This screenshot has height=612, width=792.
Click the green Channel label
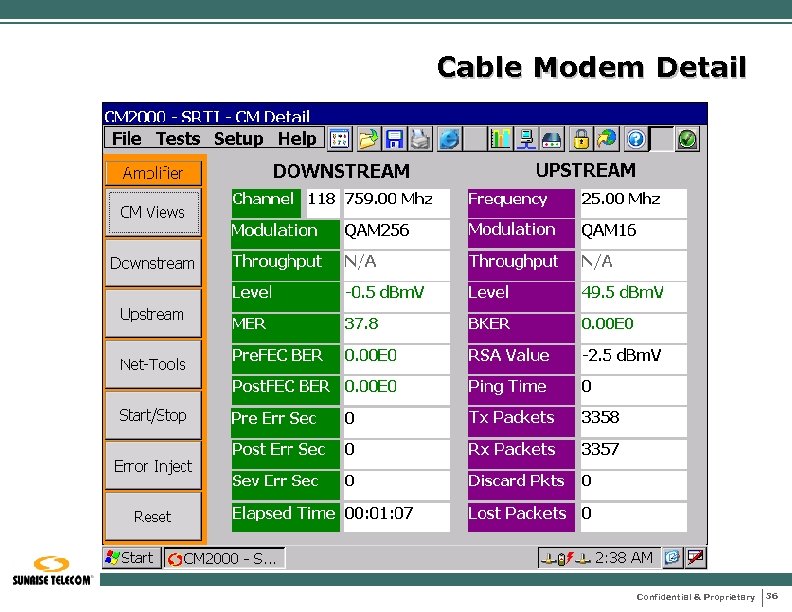coord(266,203)
